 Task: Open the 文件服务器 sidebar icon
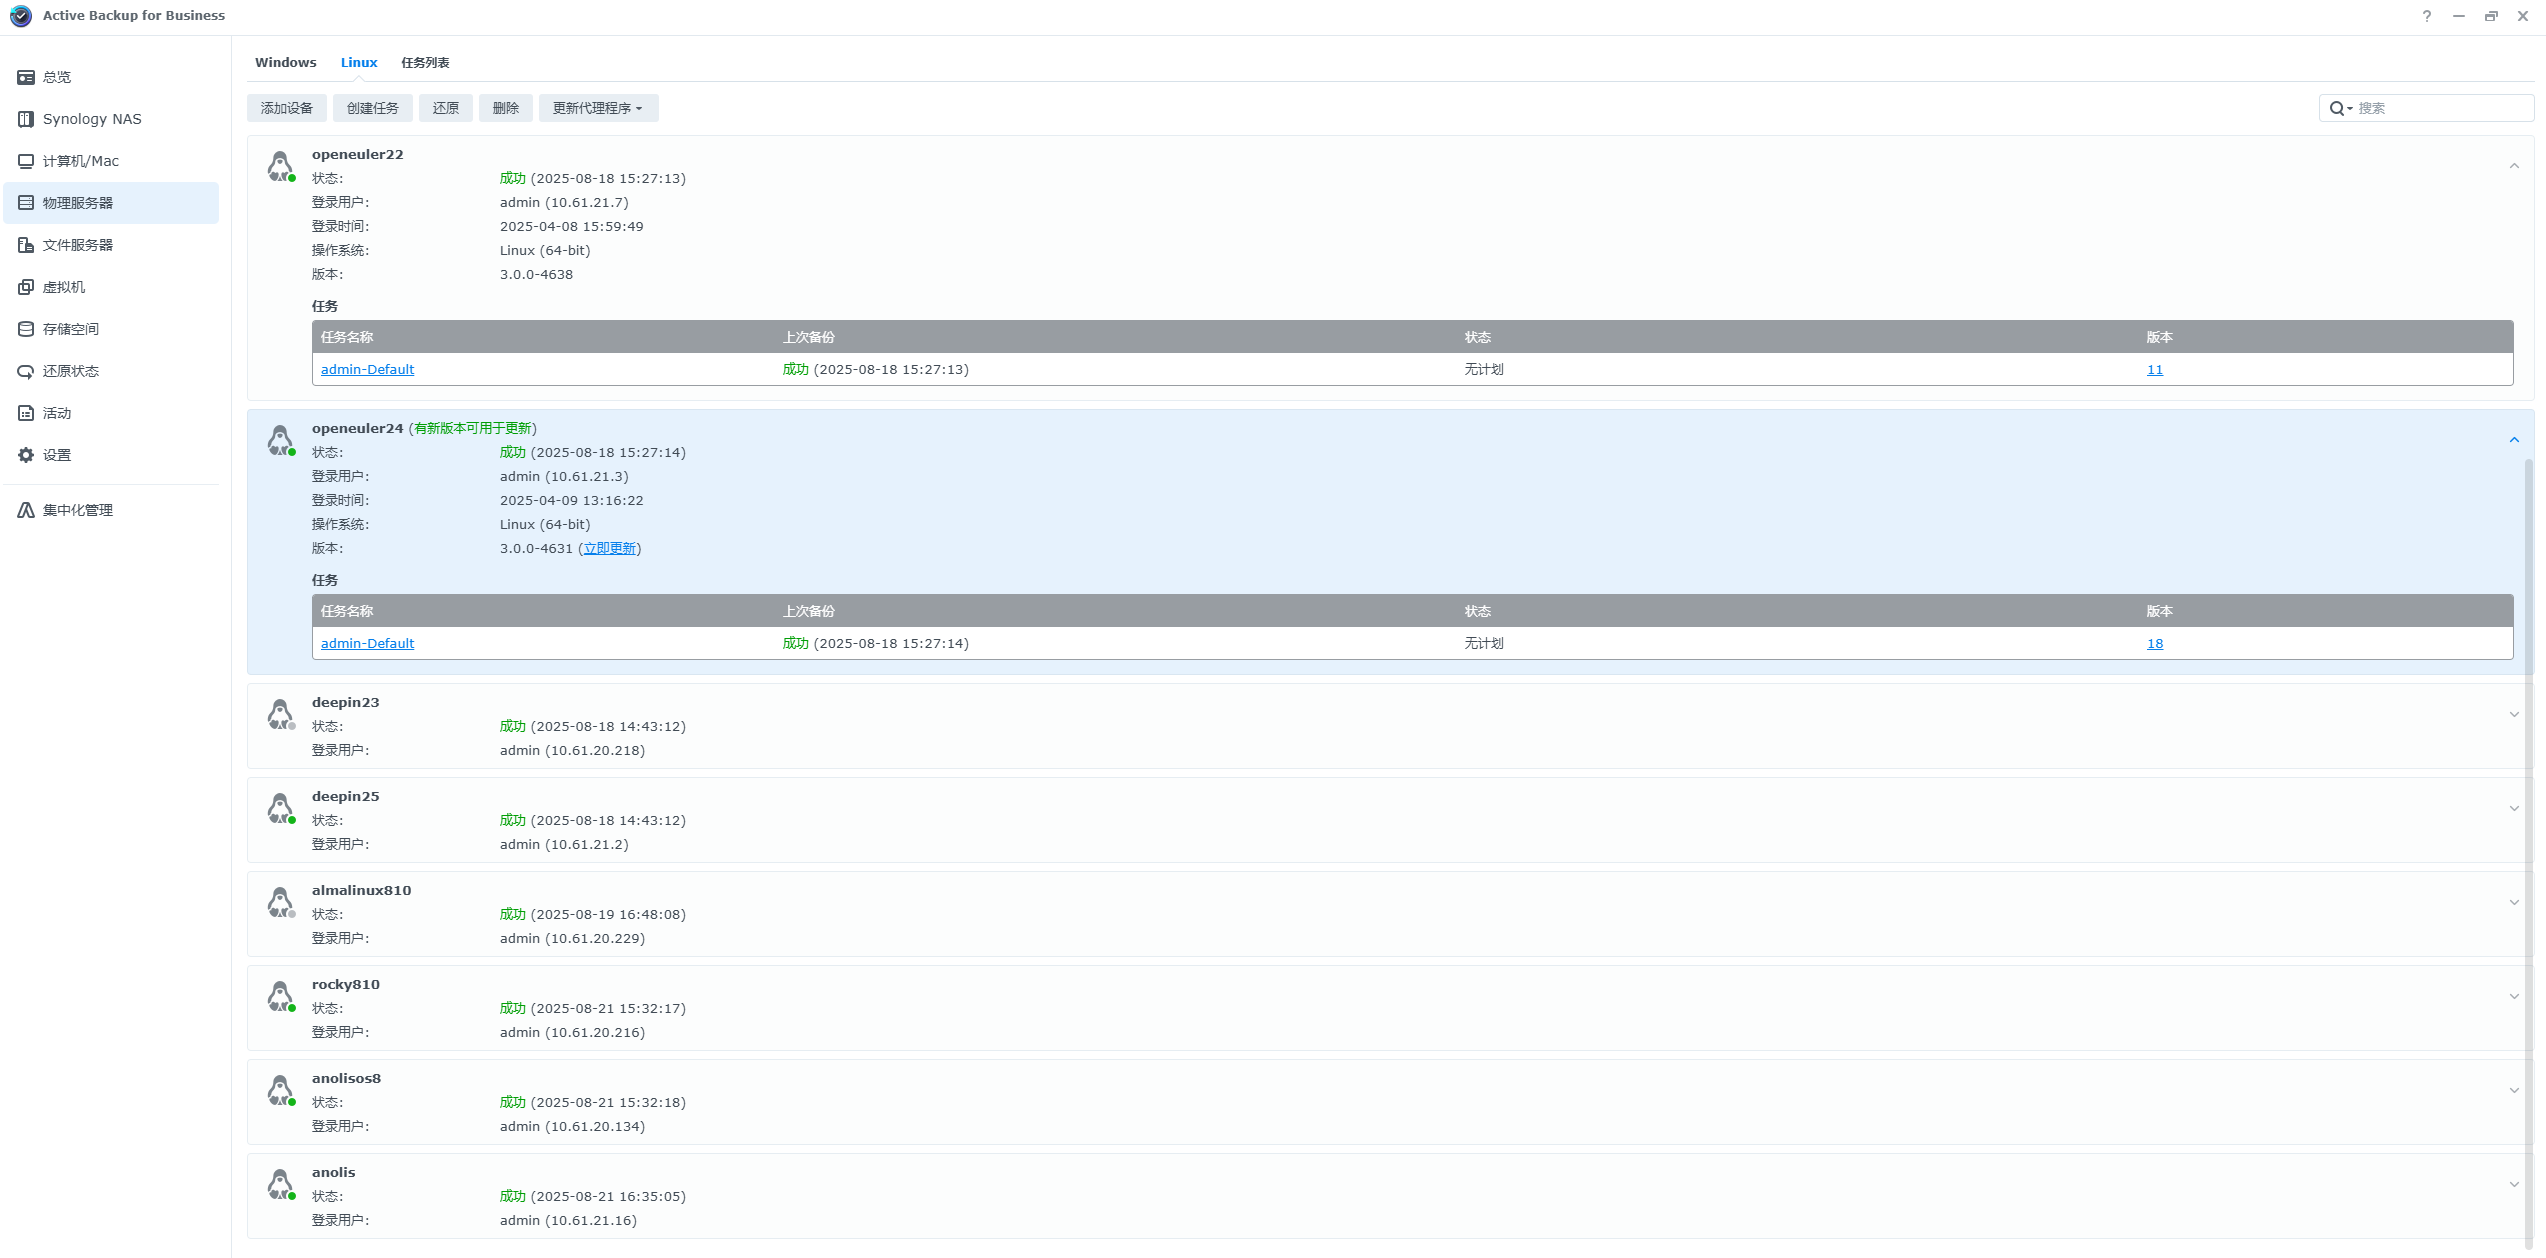[26, 245]
